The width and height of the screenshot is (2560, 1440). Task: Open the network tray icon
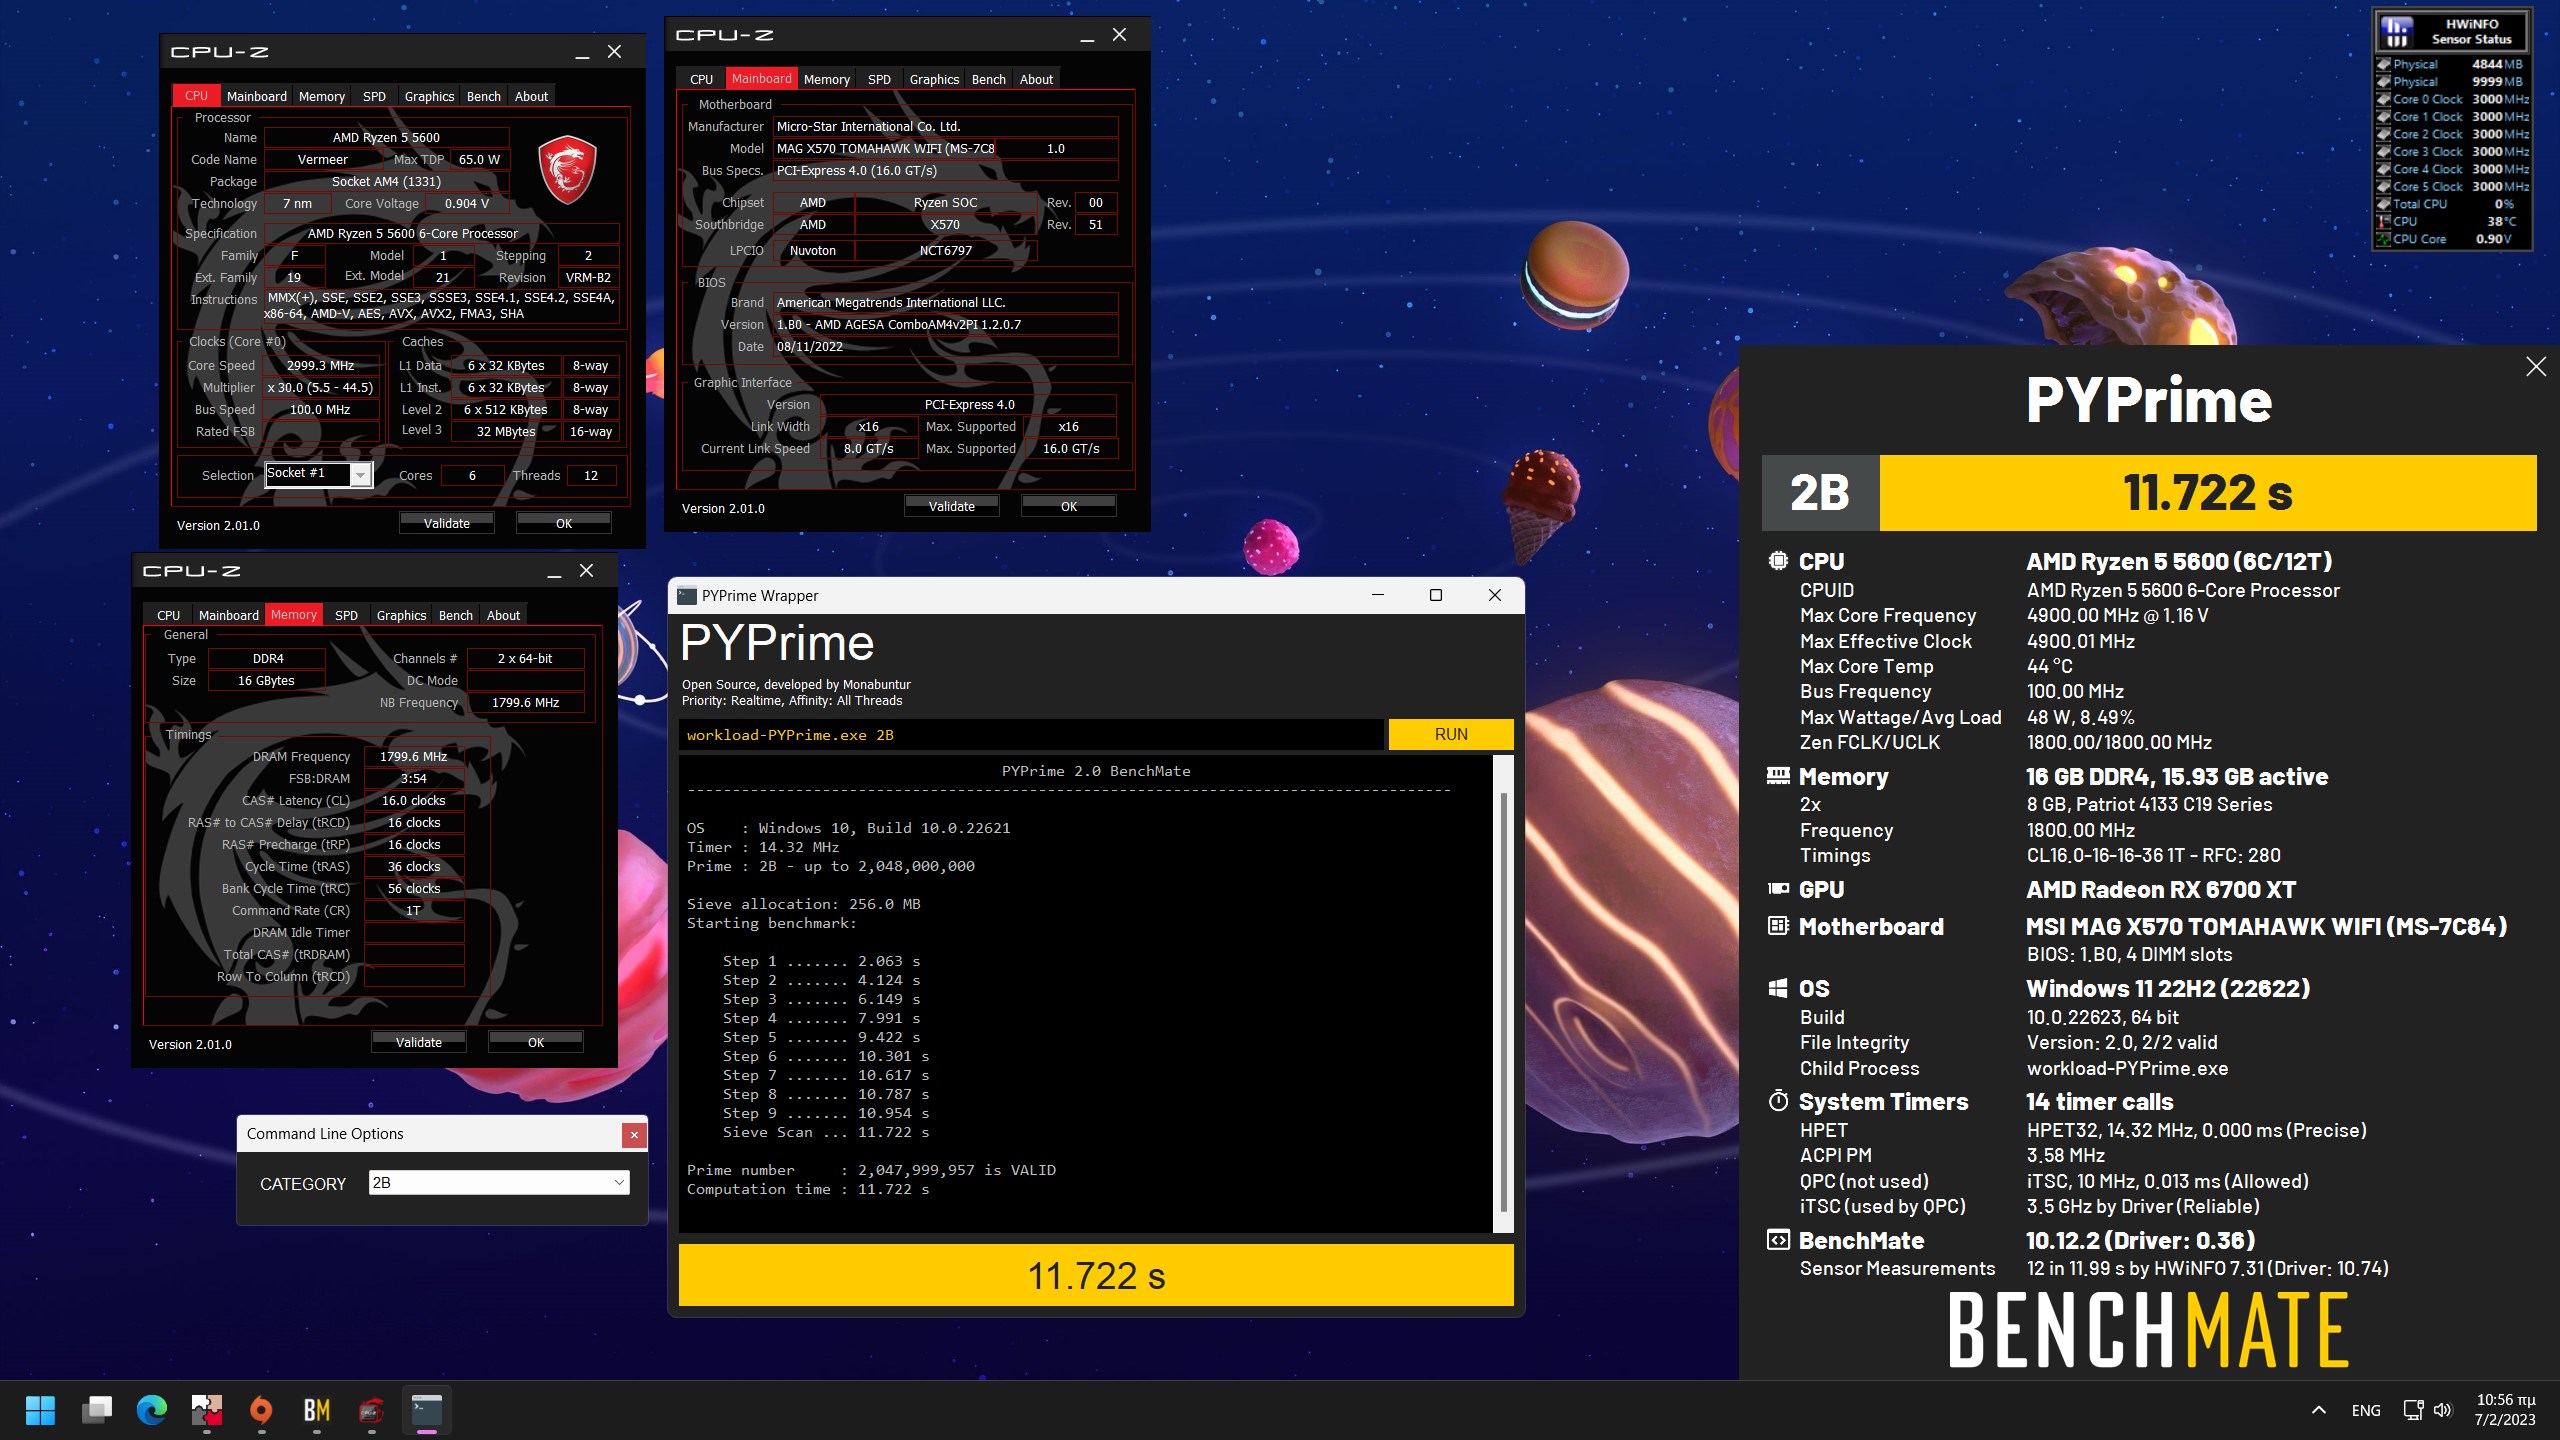tap(2413, 1410)
